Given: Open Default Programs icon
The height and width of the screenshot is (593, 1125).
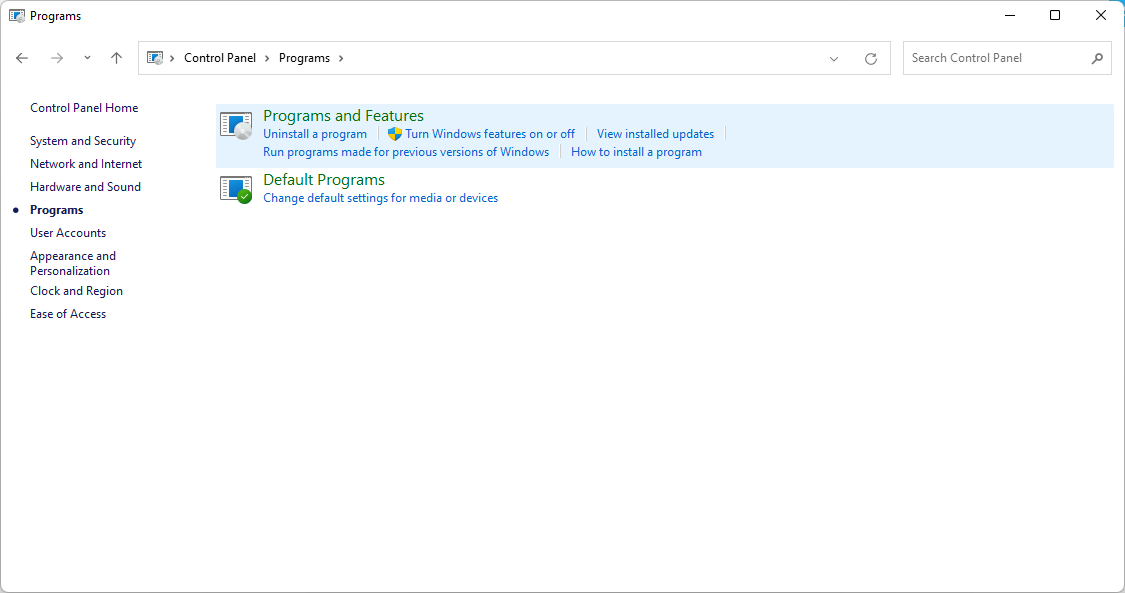Looking at the screenshot, I should [235, 189].
